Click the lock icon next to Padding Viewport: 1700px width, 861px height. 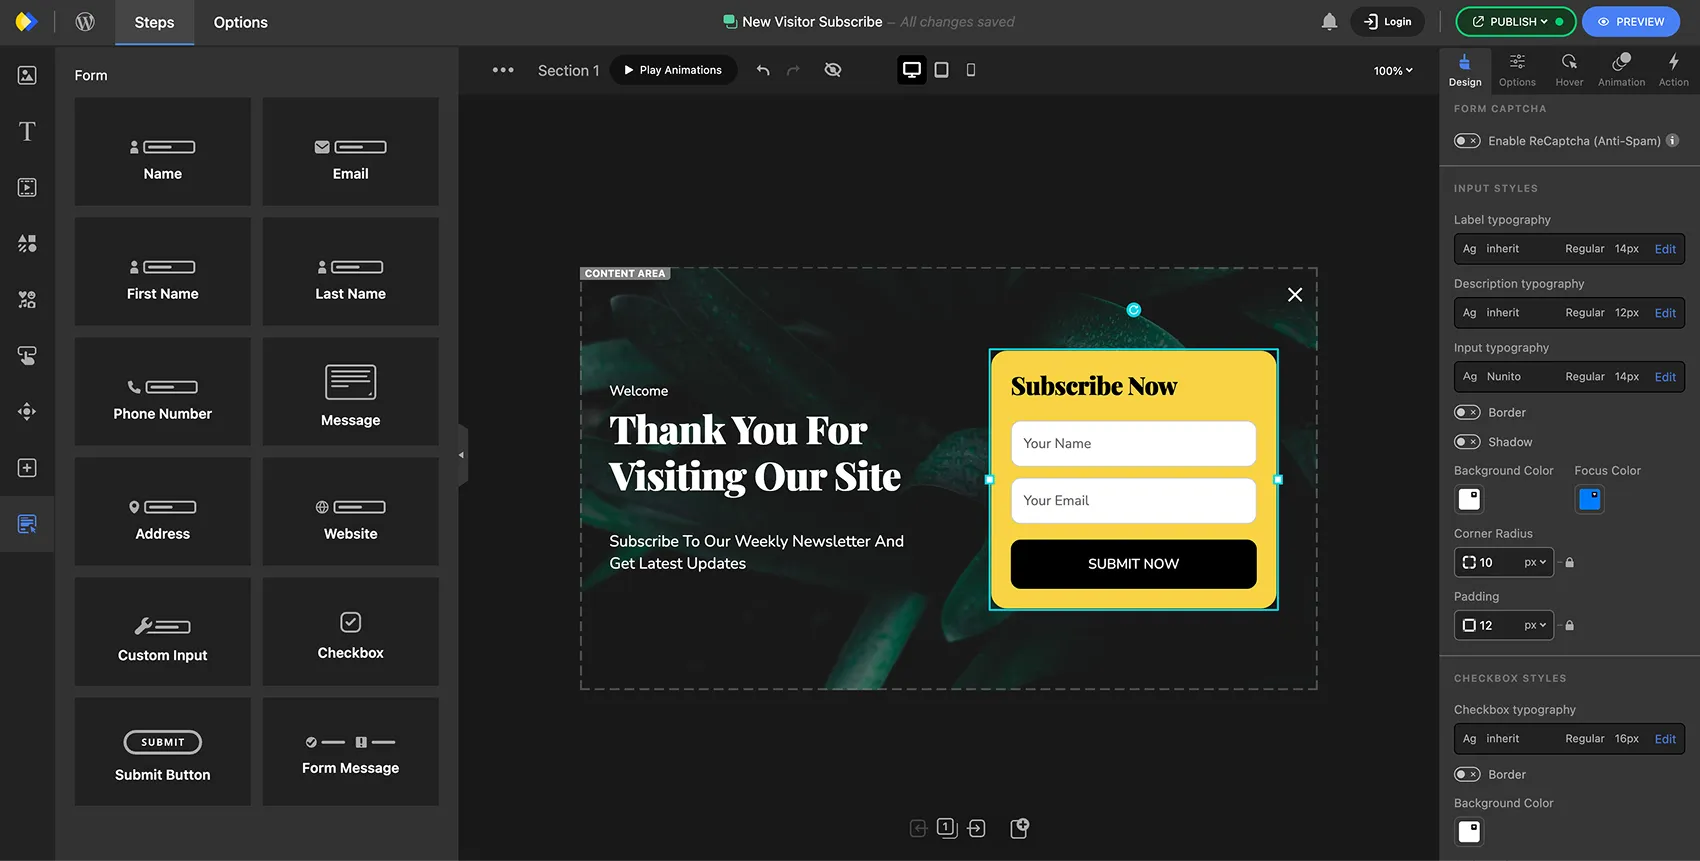tap(1569, 626)
